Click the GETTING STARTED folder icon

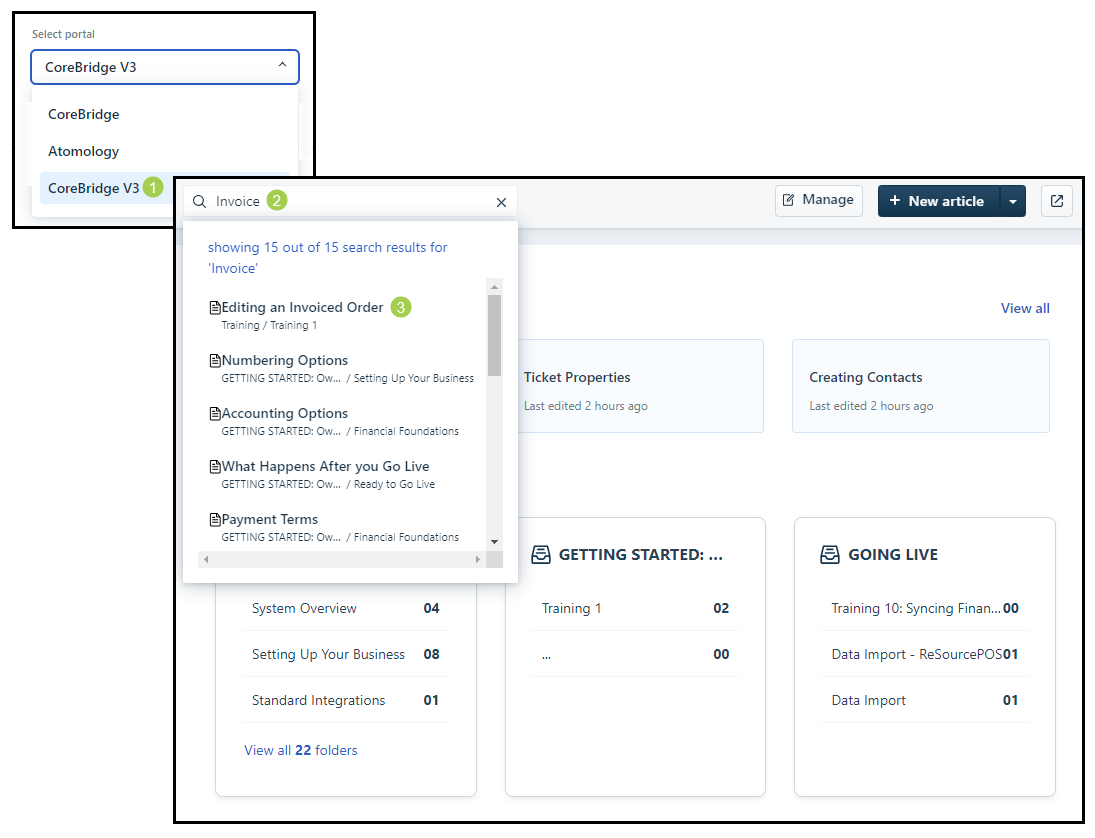(541, 554)
